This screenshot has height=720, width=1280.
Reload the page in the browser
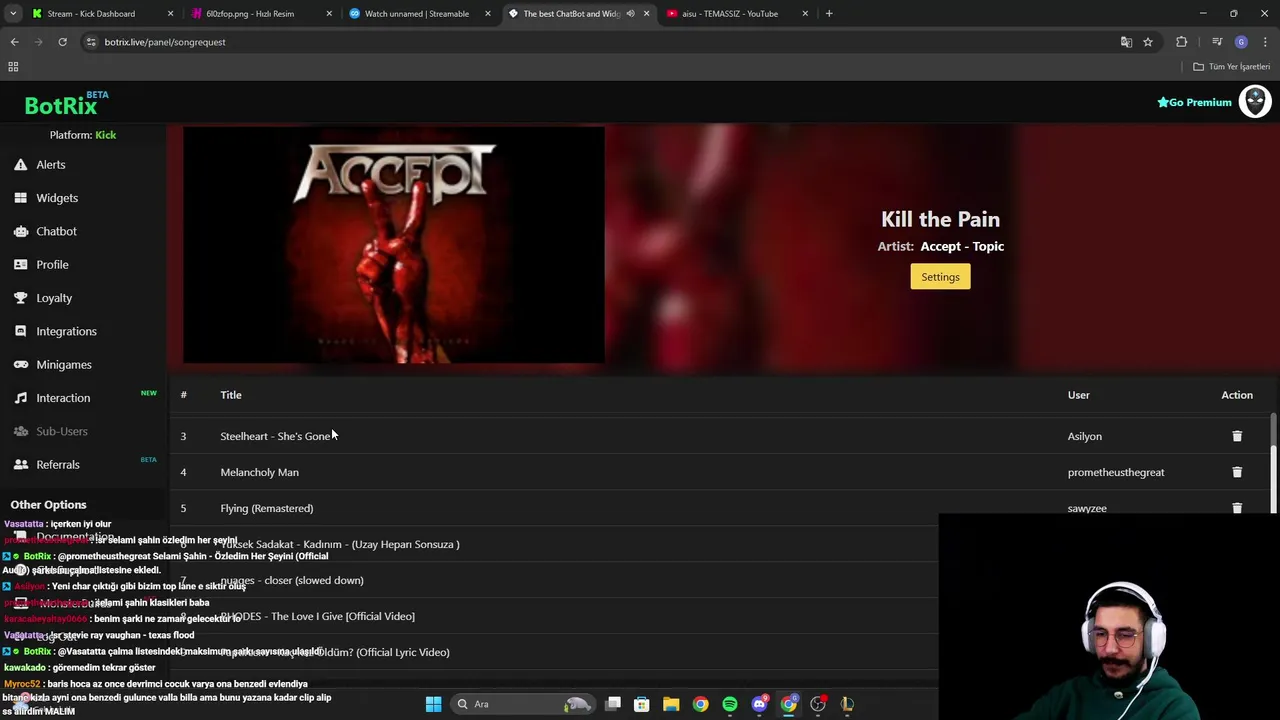tap(62, 42)
